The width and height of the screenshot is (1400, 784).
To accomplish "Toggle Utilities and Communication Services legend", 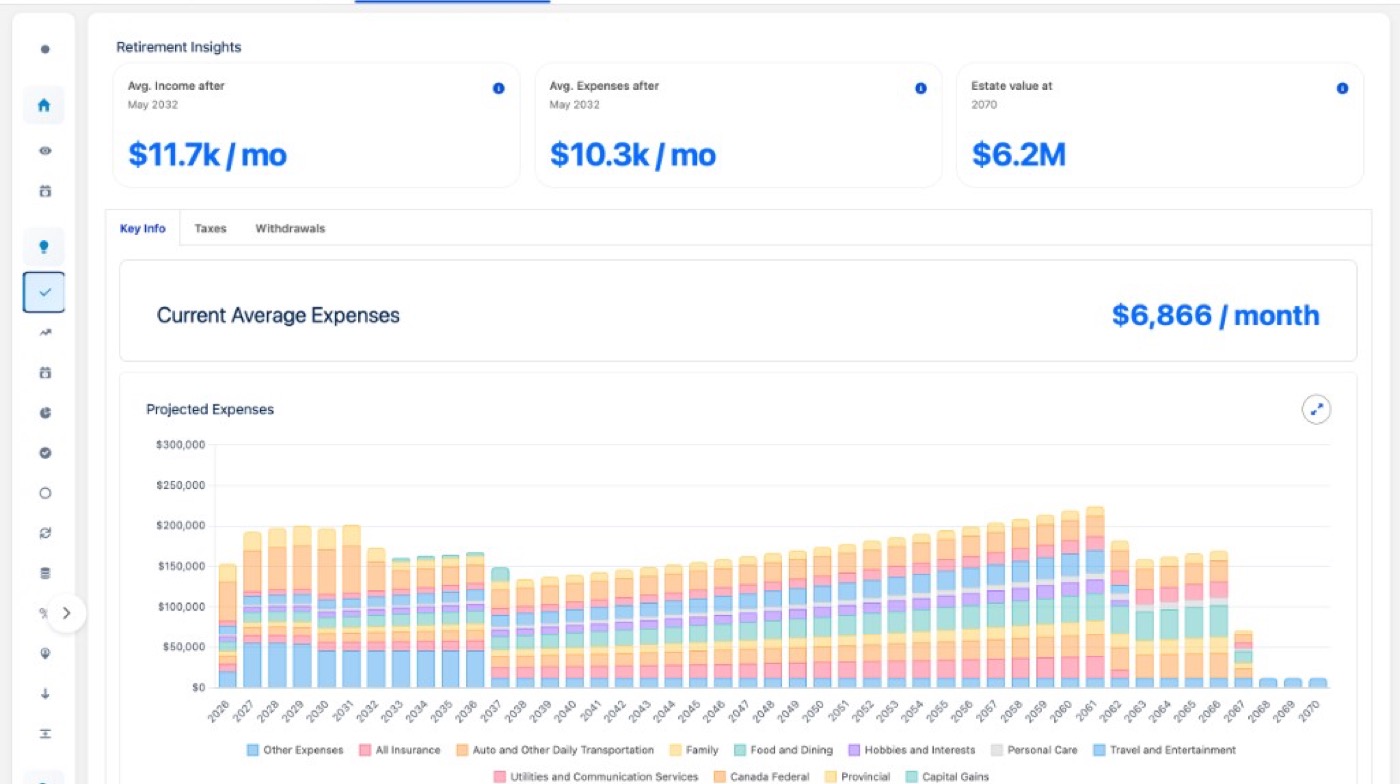I will tap(595, 776).
